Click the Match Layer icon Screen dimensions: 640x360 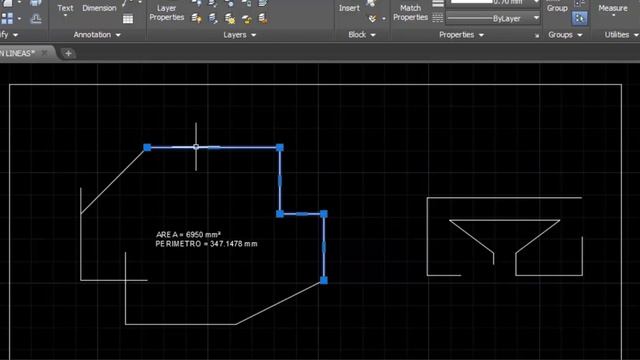[263, 18]
